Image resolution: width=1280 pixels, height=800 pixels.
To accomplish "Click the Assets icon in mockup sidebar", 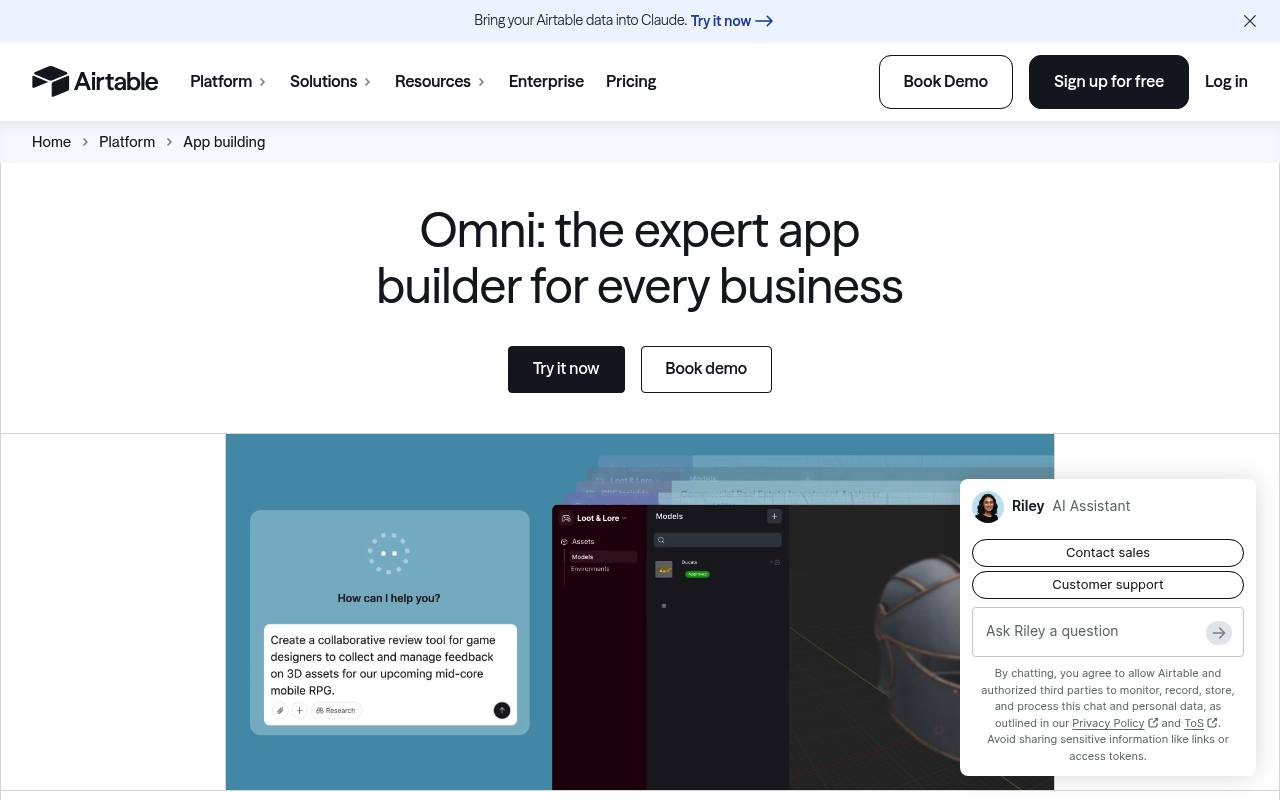I will 564,542.
